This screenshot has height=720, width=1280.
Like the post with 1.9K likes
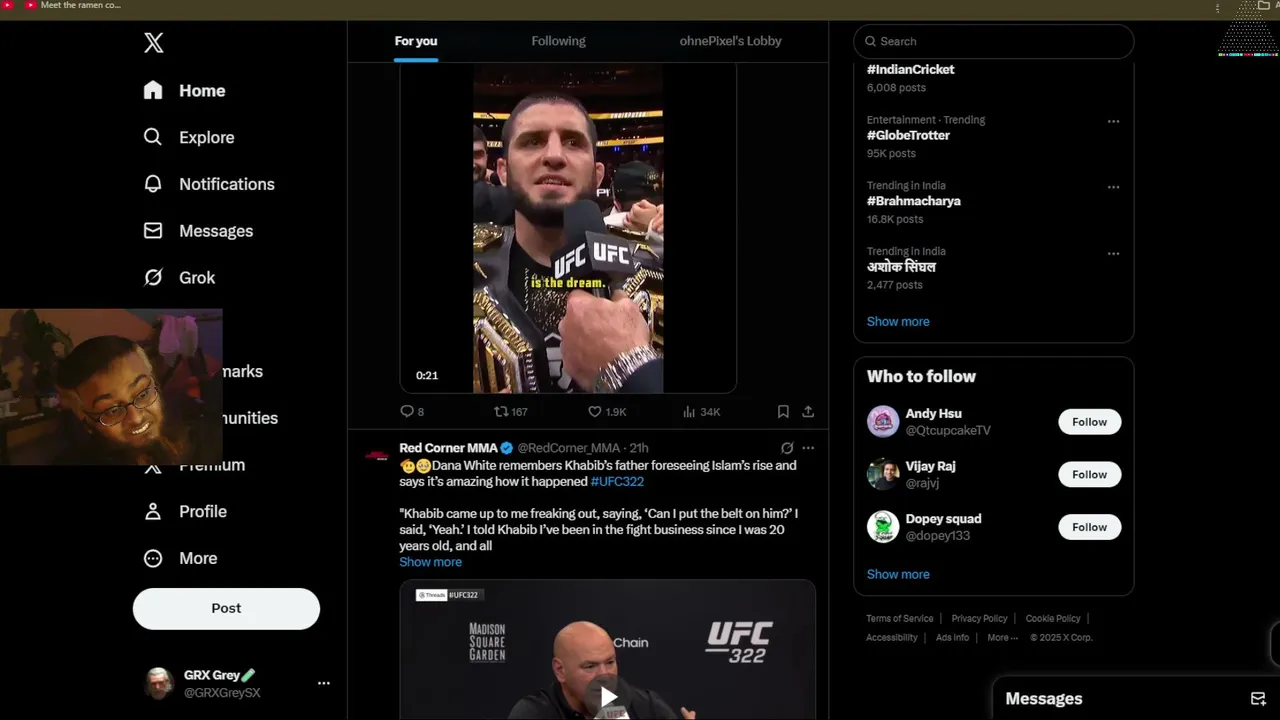607,412
